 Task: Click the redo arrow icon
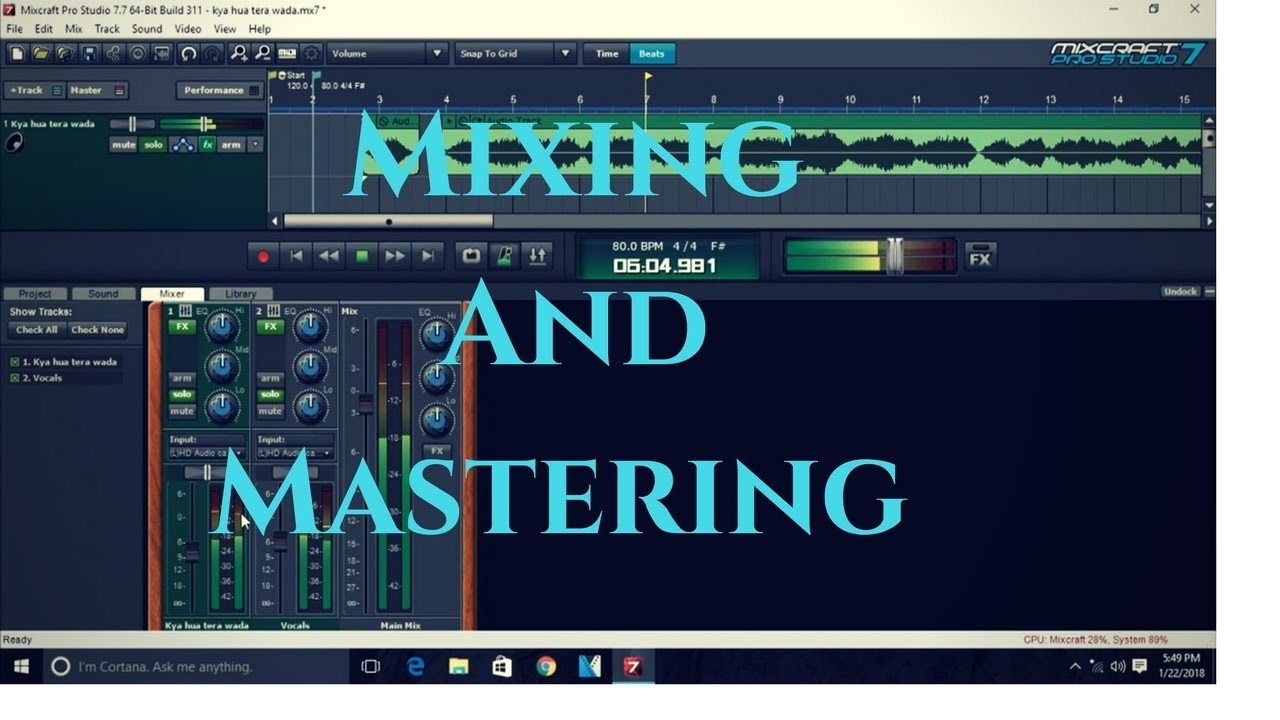point(212,54)
